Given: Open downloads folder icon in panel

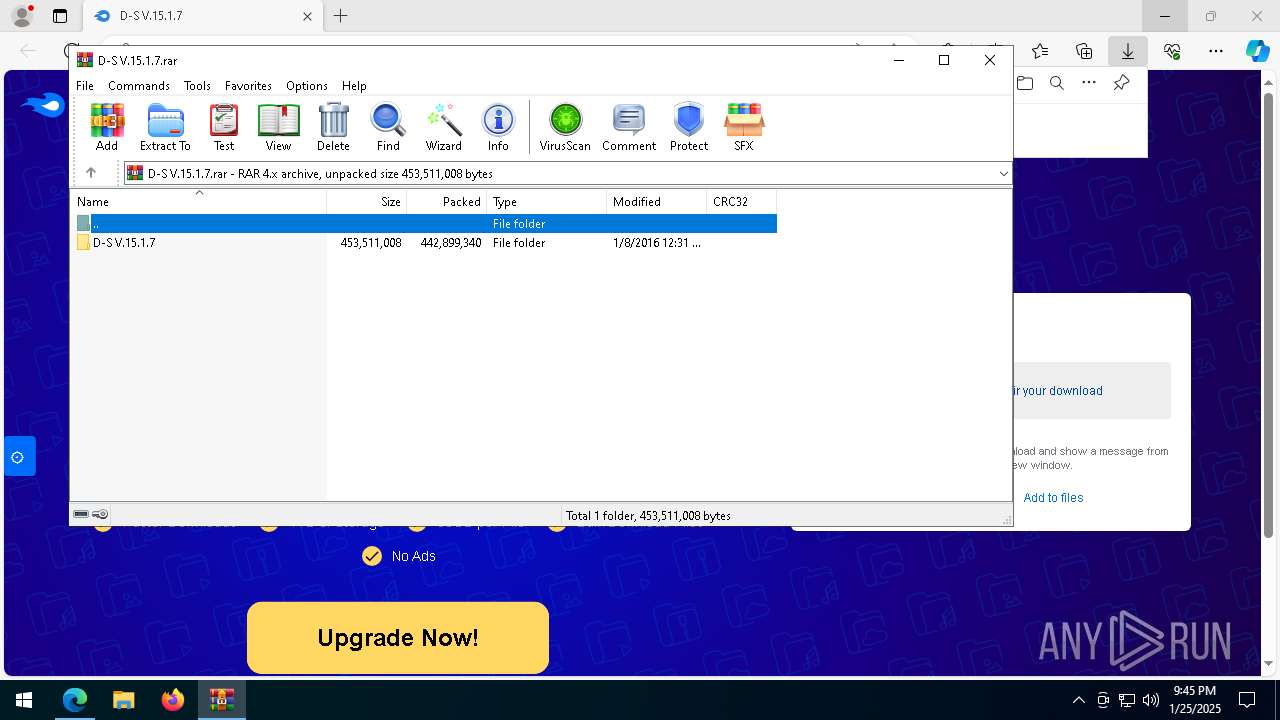Looking at the screenshot, I should click(1025, 83).
